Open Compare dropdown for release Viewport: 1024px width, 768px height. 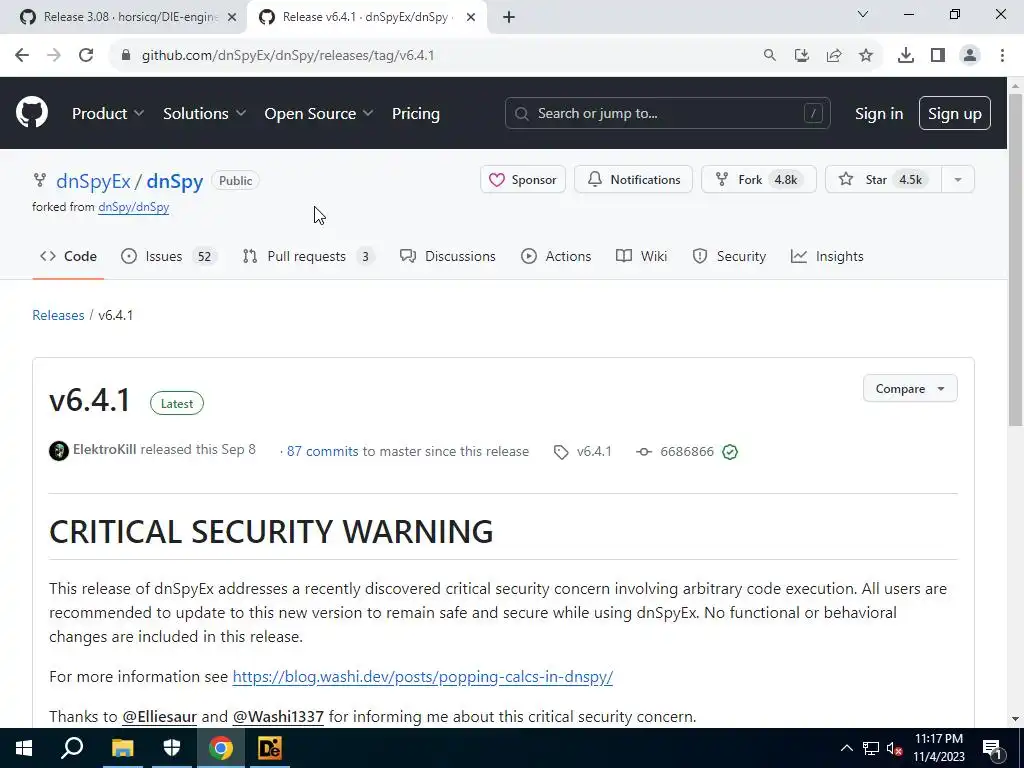pos(910,389)
